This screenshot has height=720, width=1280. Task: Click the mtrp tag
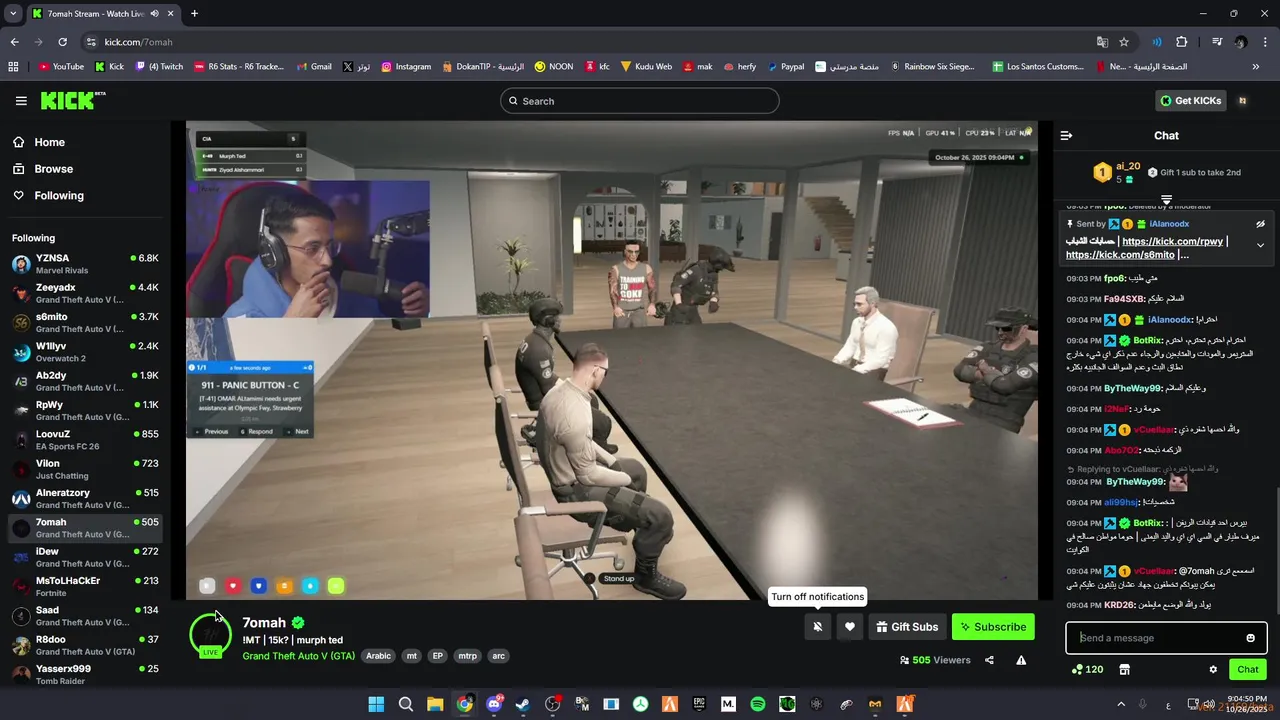[x=467, y=656]
